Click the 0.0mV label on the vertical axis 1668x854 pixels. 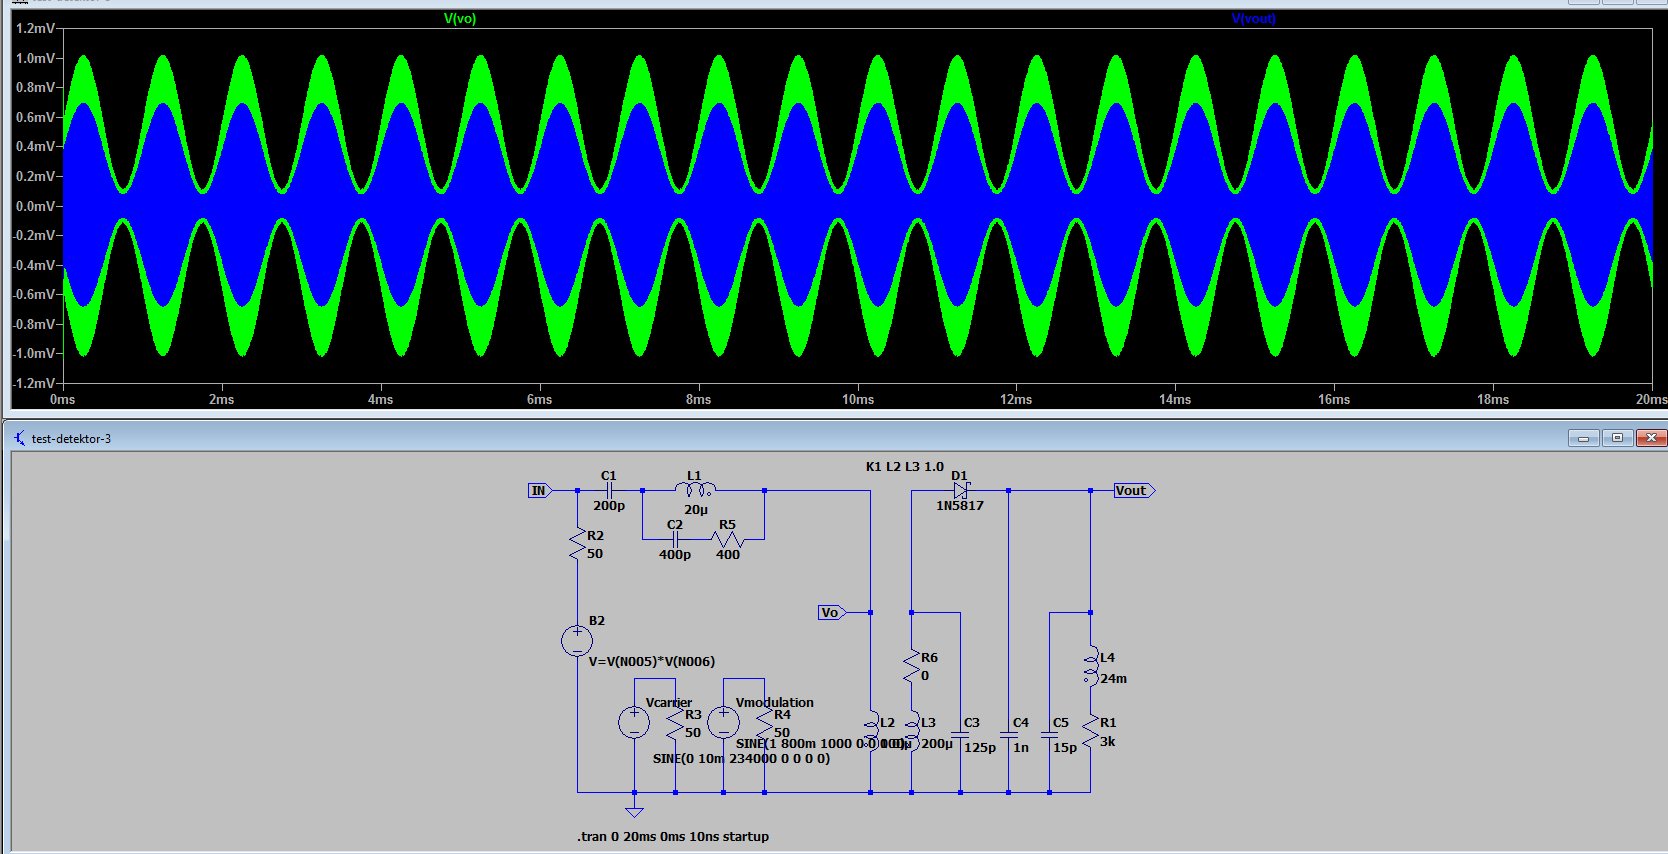[35, 206]
